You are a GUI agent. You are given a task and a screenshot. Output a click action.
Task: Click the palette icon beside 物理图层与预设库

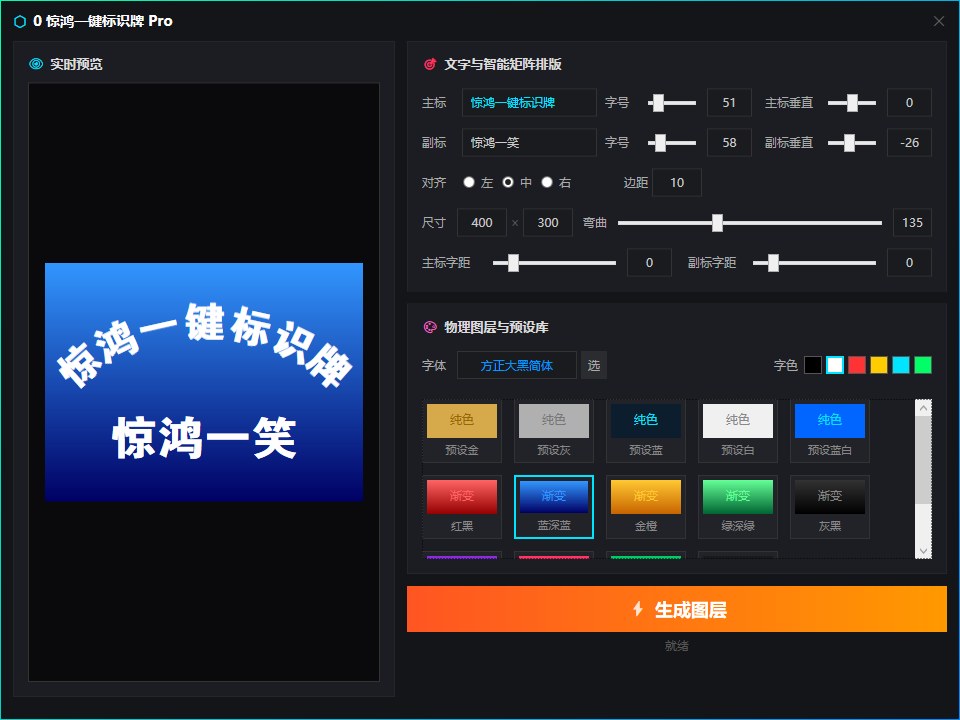(430, 327)
